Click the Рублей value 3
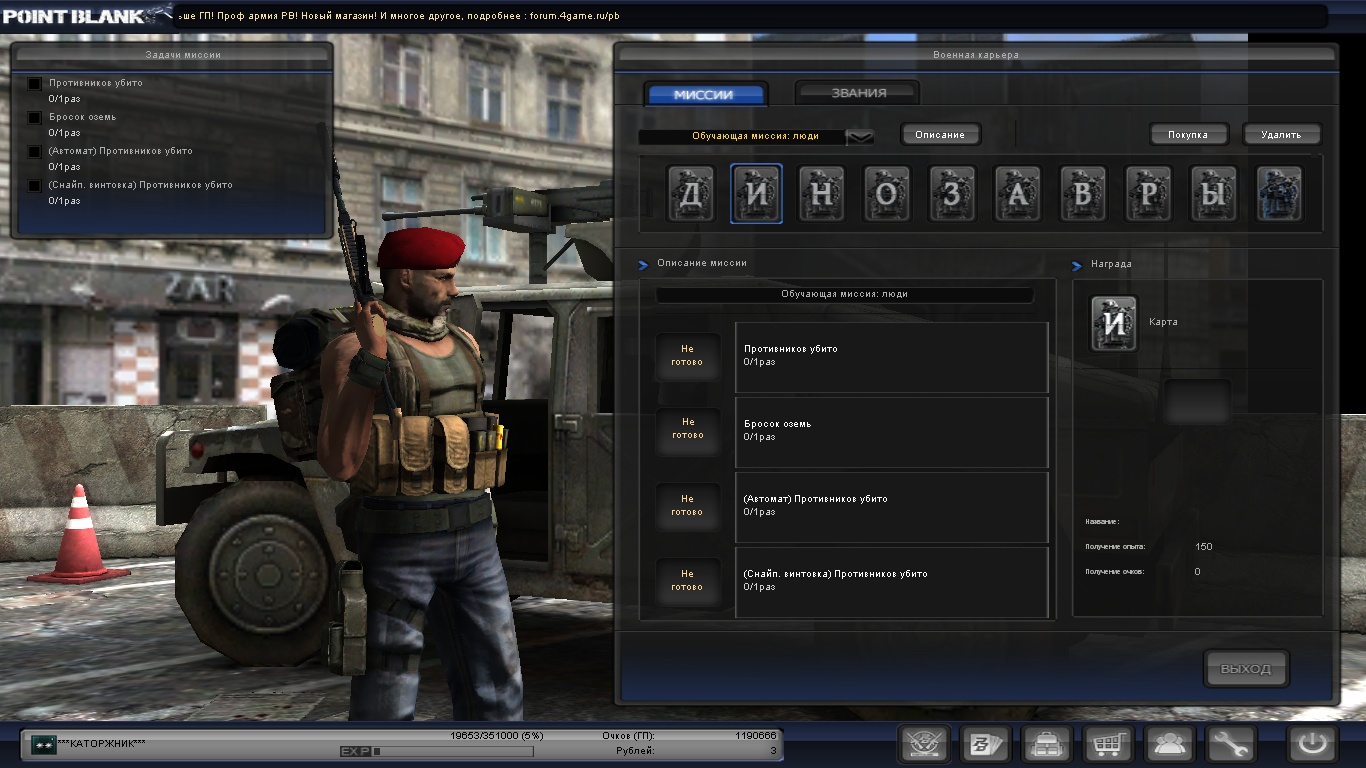Image resolution: width=1366 pixels, height=768 pixels. pyautogui.click(x=773, y=750)
